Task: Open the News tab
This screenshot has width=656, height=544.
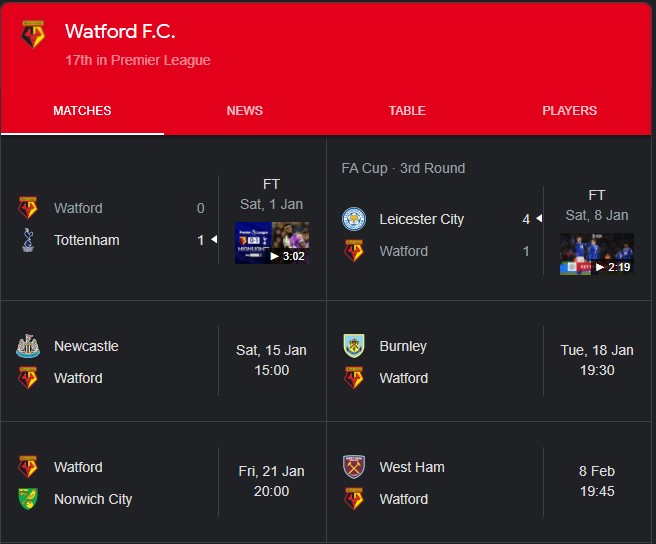Action: [x=245, y=111]
